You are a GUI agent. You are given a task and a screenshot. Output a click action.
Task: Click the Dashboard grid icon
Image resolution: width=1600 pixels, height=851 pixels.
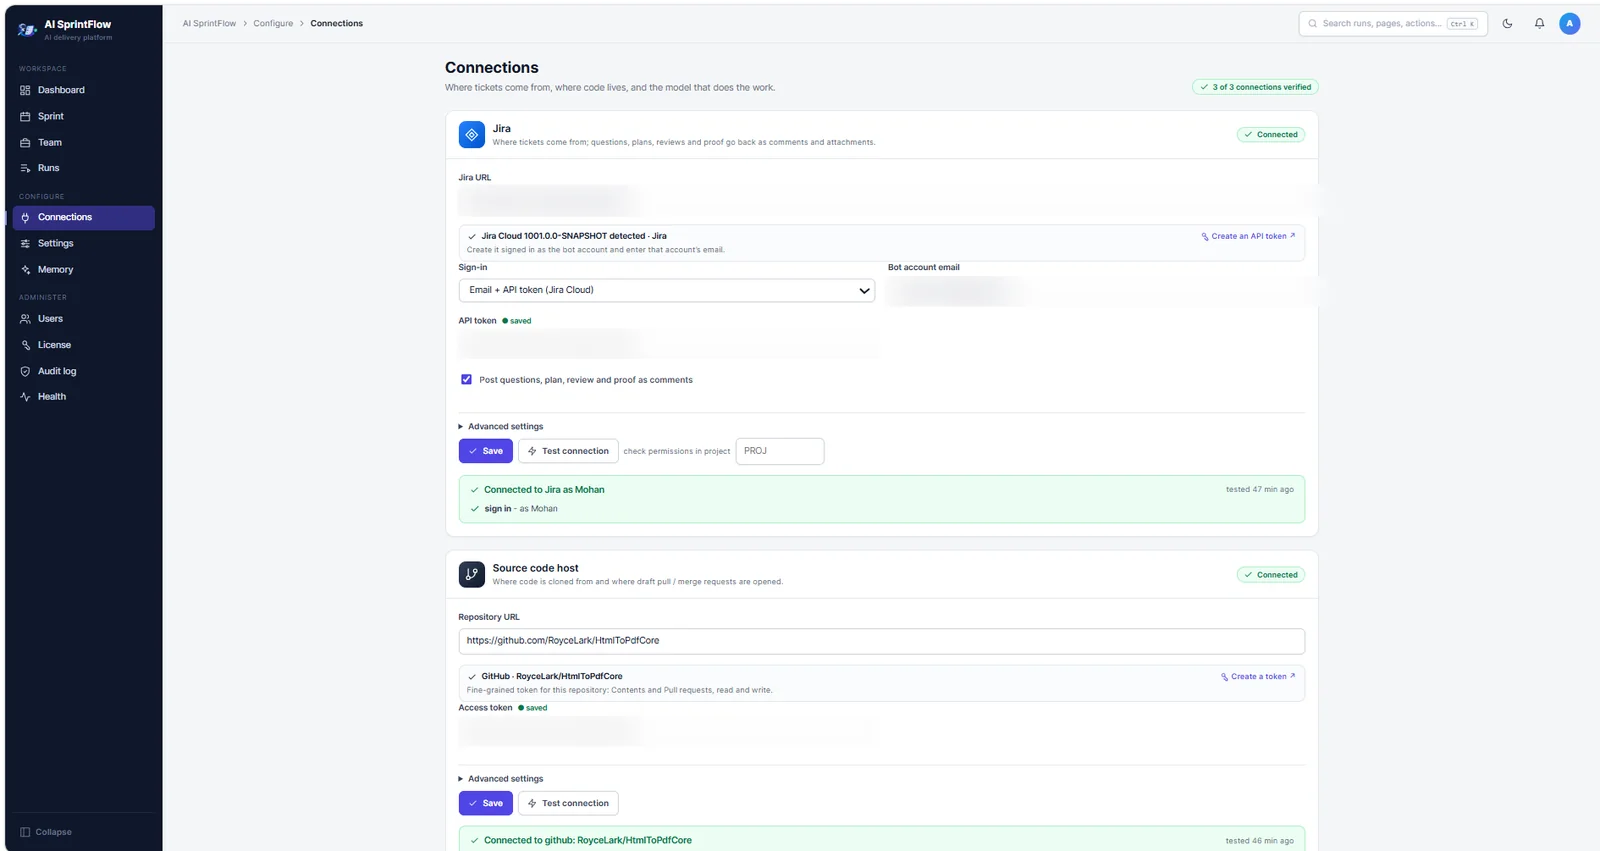pos(25,90)
